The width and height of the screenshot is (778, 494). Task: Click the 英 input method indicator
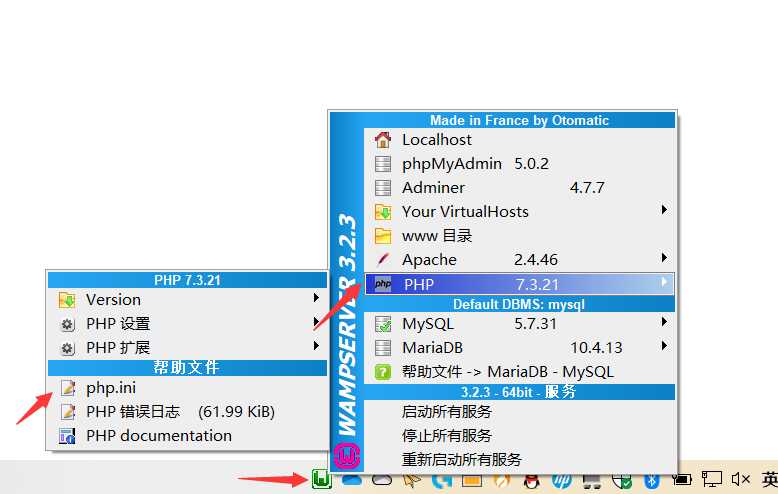770,479
